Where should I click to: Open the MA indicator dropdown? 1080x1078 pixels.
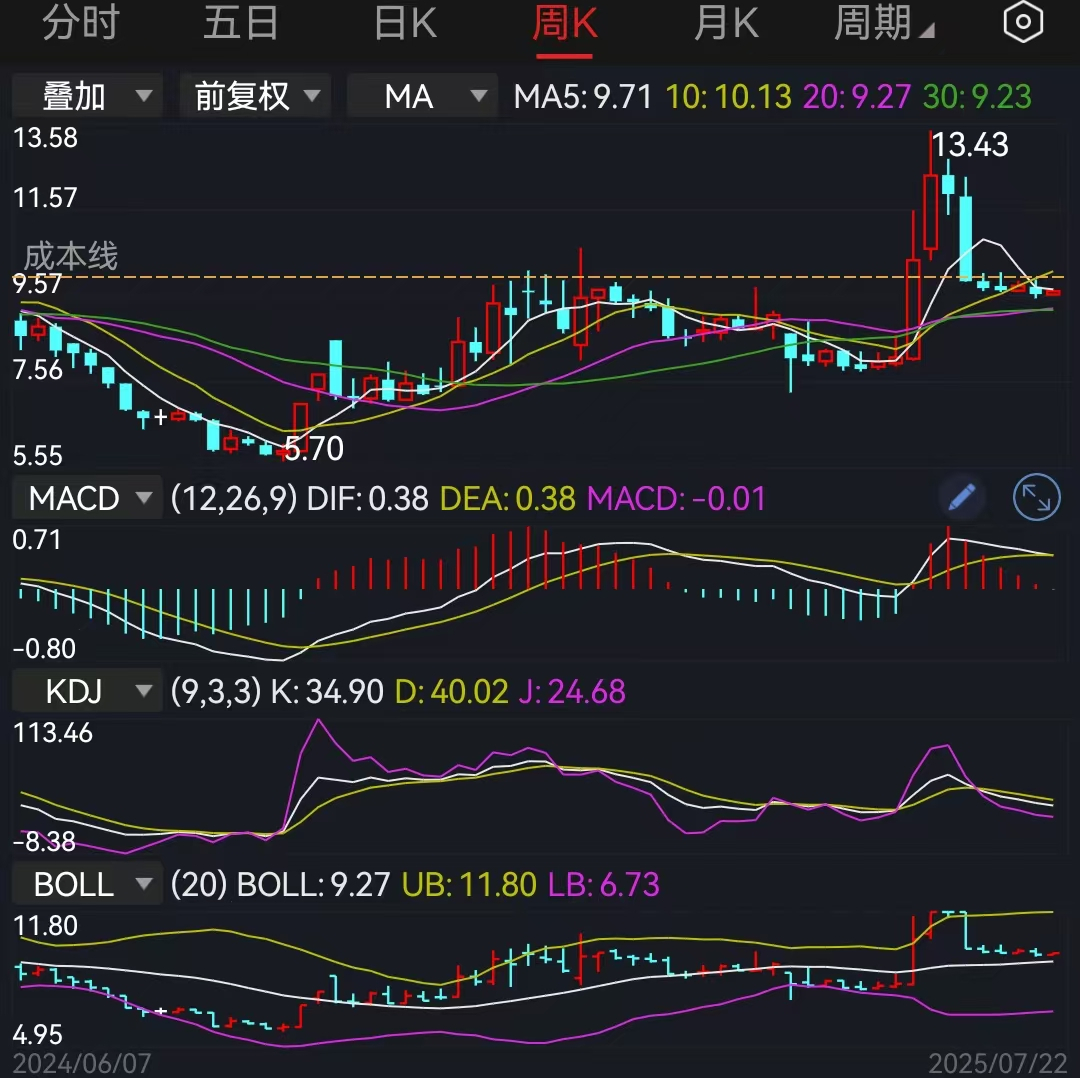click(x=422, y=96)
